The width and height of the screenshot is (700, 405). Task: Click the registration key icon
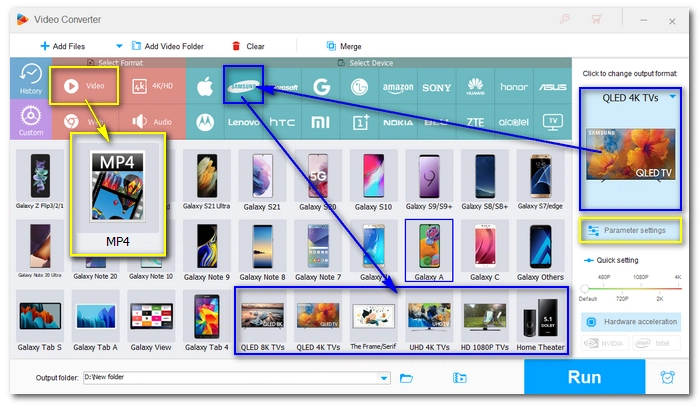[x=565, y=19]
